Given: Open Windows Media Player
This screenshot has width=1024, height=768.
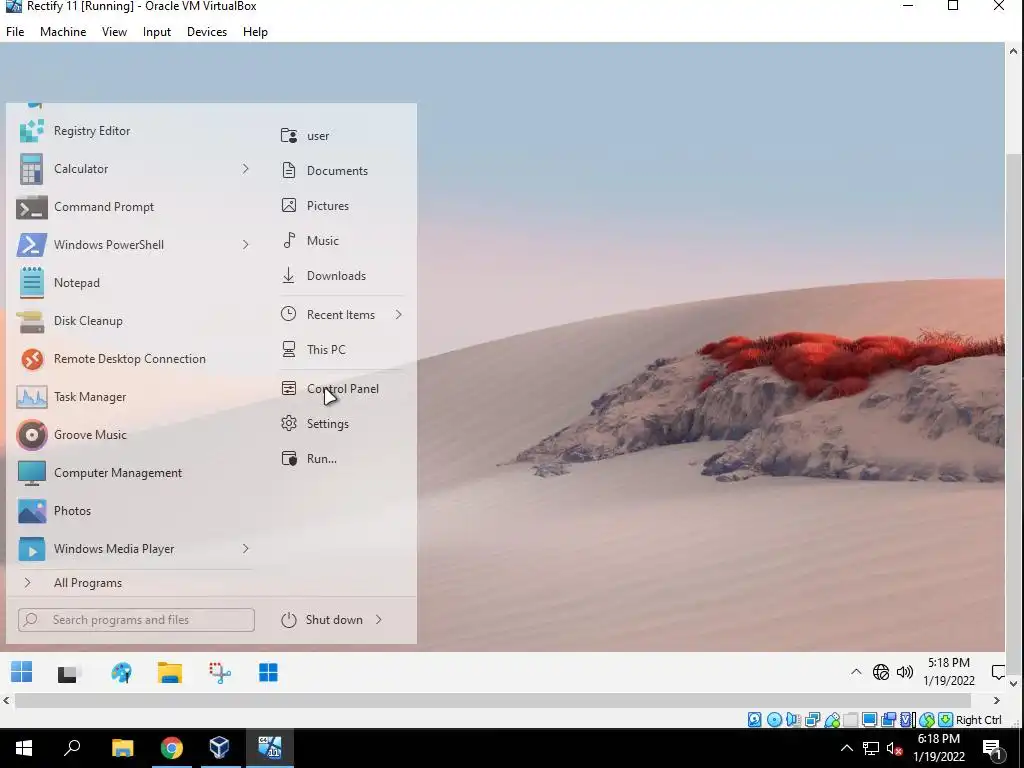Looking at the screenshot, I should point(114,549).
